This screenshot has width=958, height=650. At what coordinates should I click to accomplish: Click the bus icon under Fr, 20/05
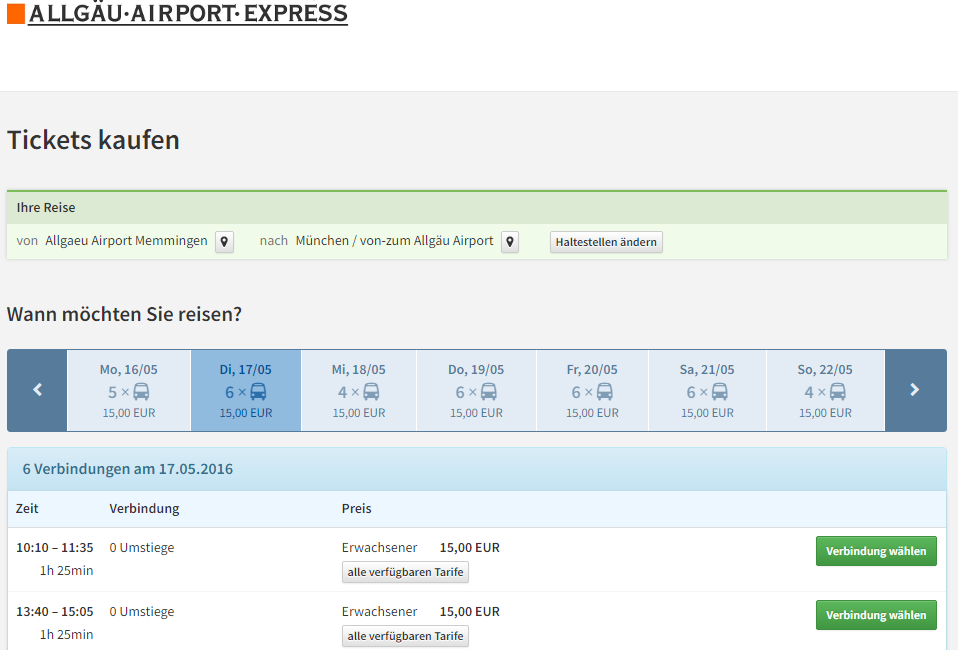point(605,392)
